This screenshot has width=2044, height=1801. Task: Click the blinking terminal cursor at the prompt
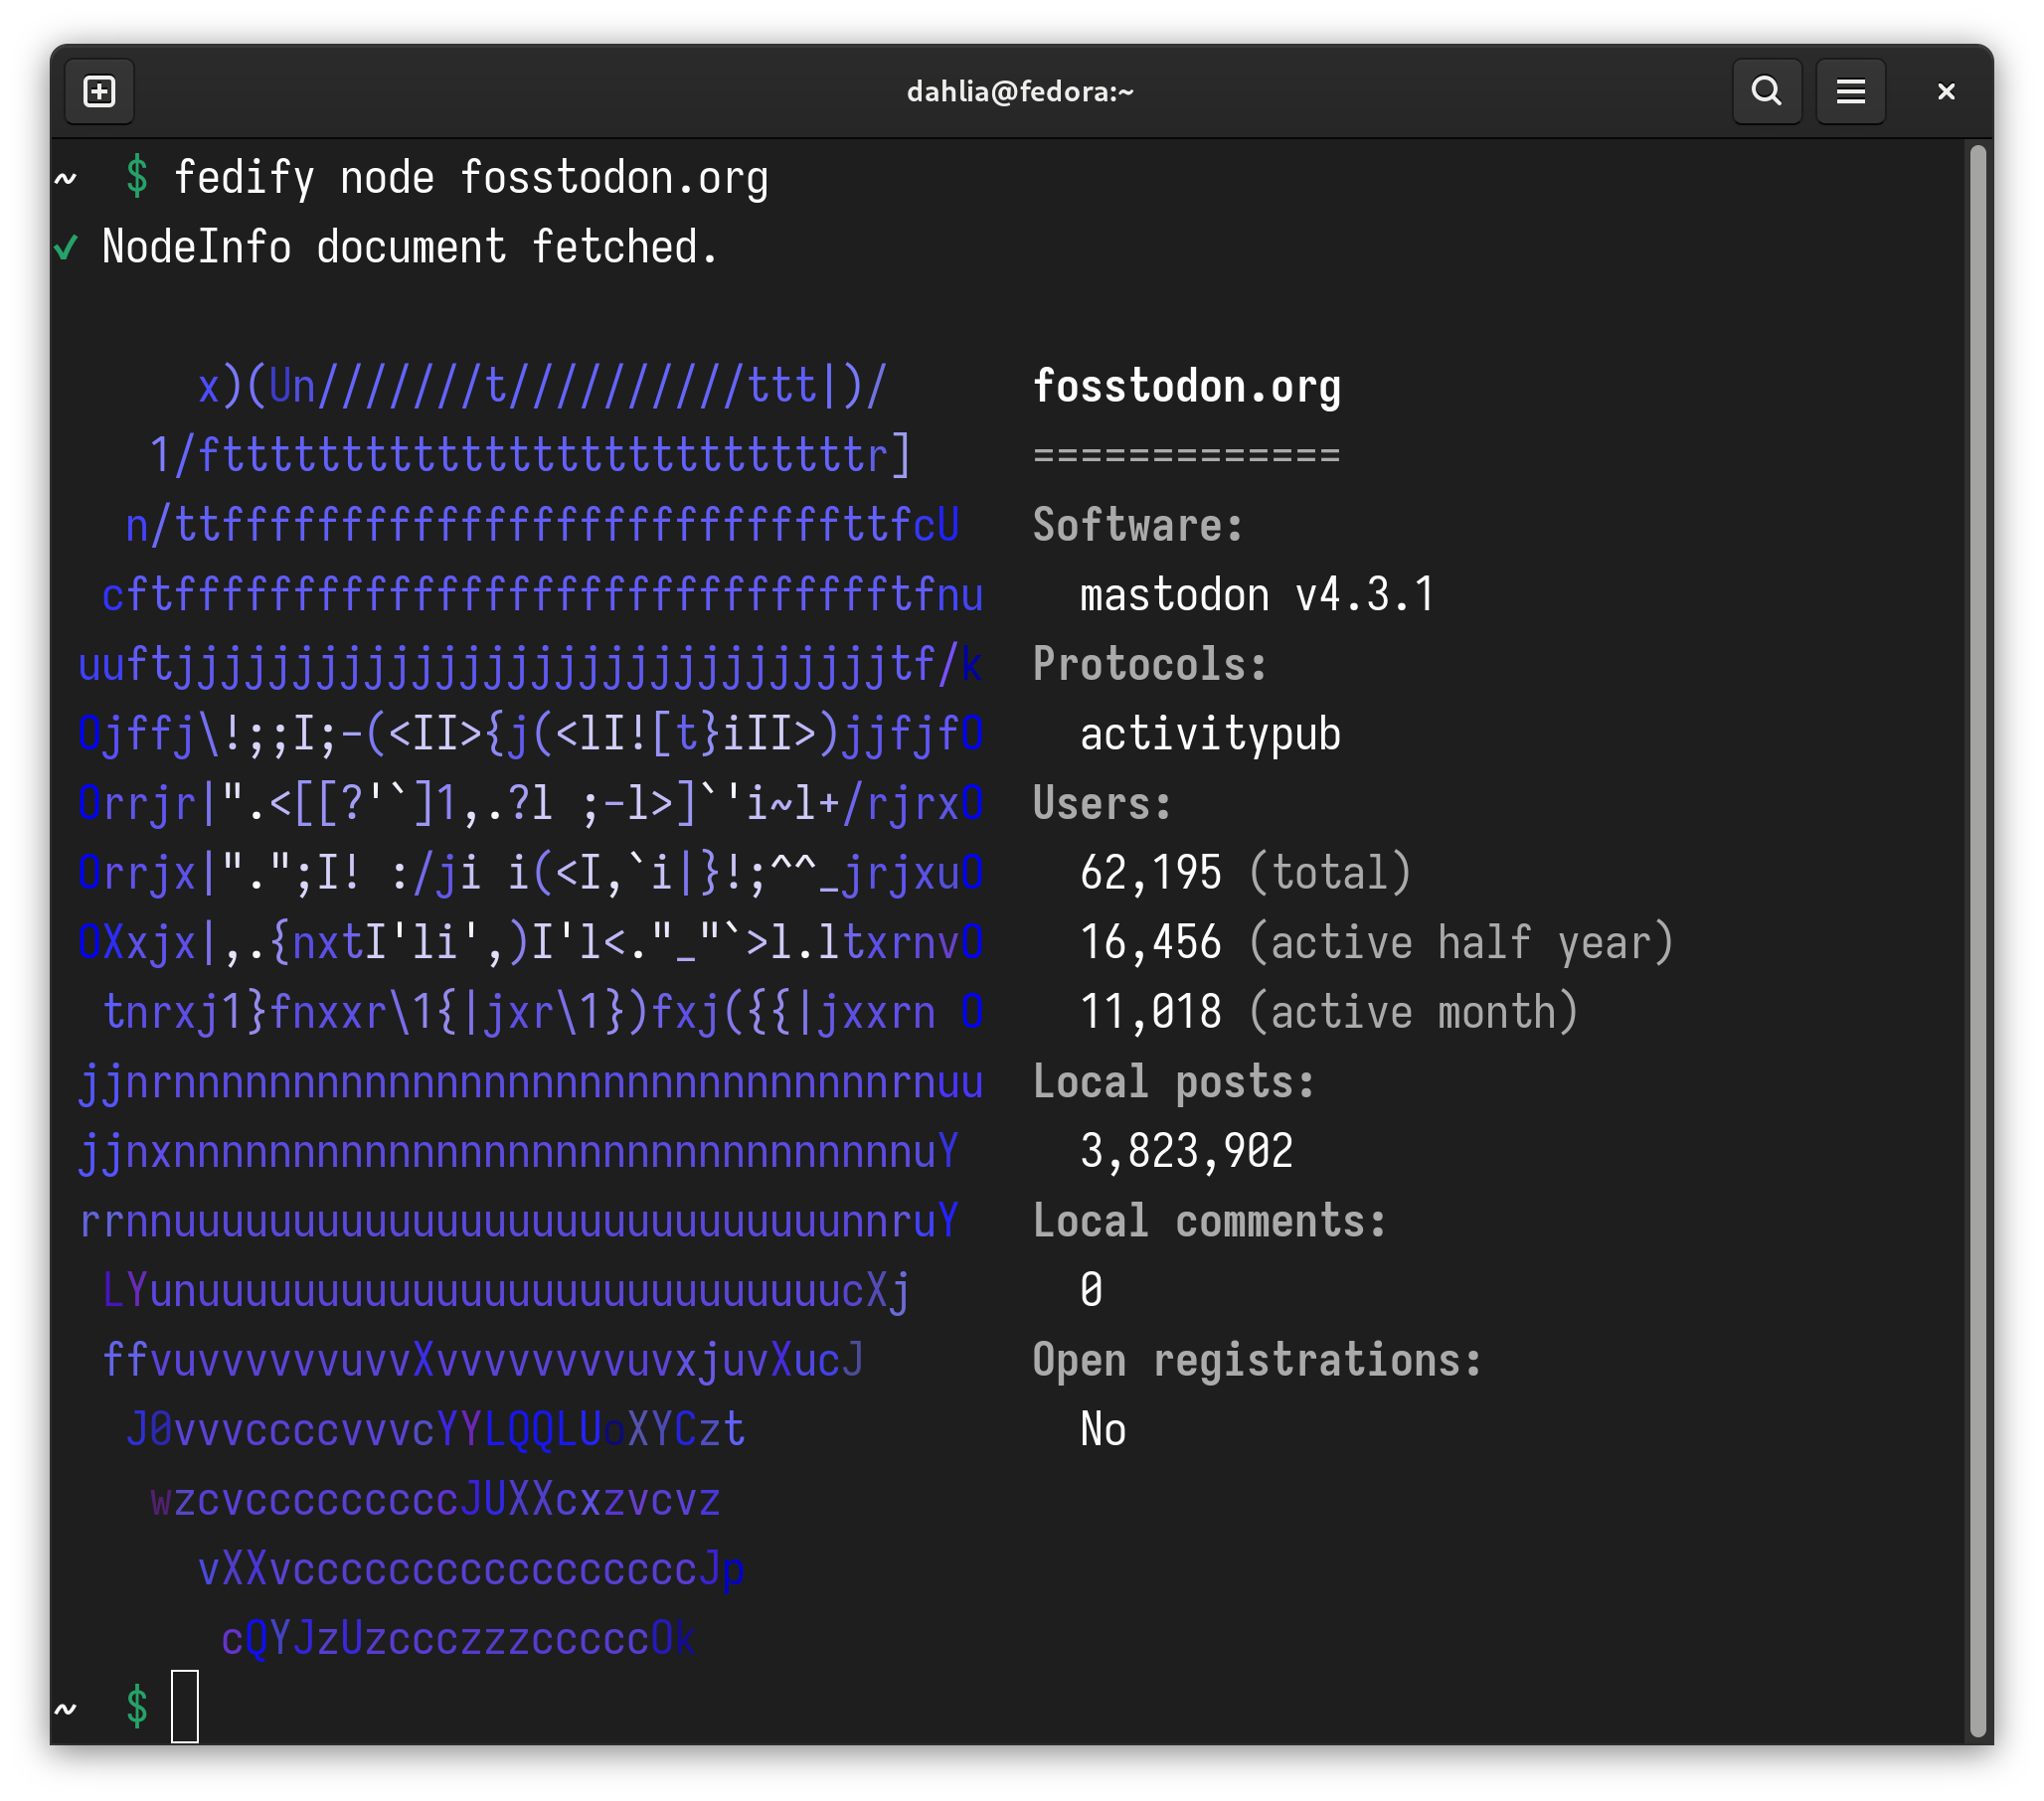[186, 1706]
